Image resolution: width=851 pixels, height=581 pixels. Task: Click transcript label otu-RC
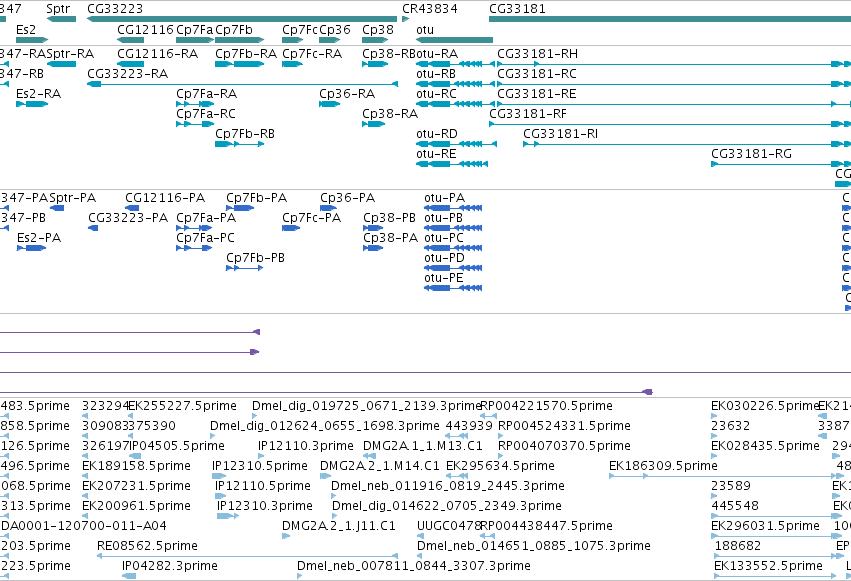coord(436,94)
